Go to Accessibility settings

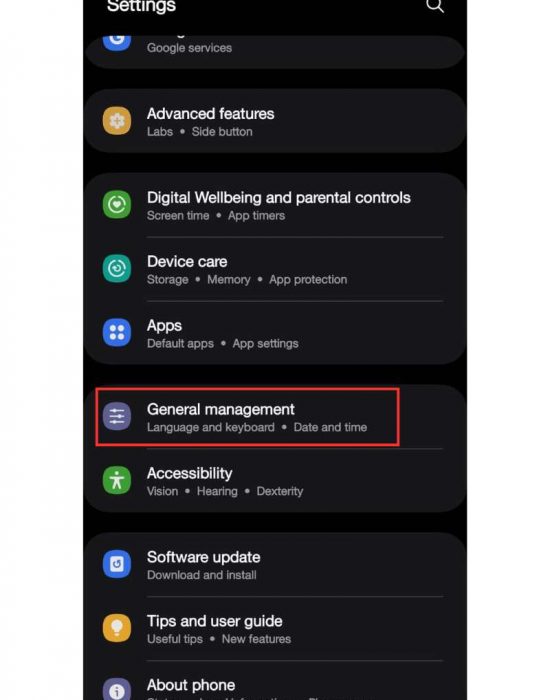pos(275,480)
